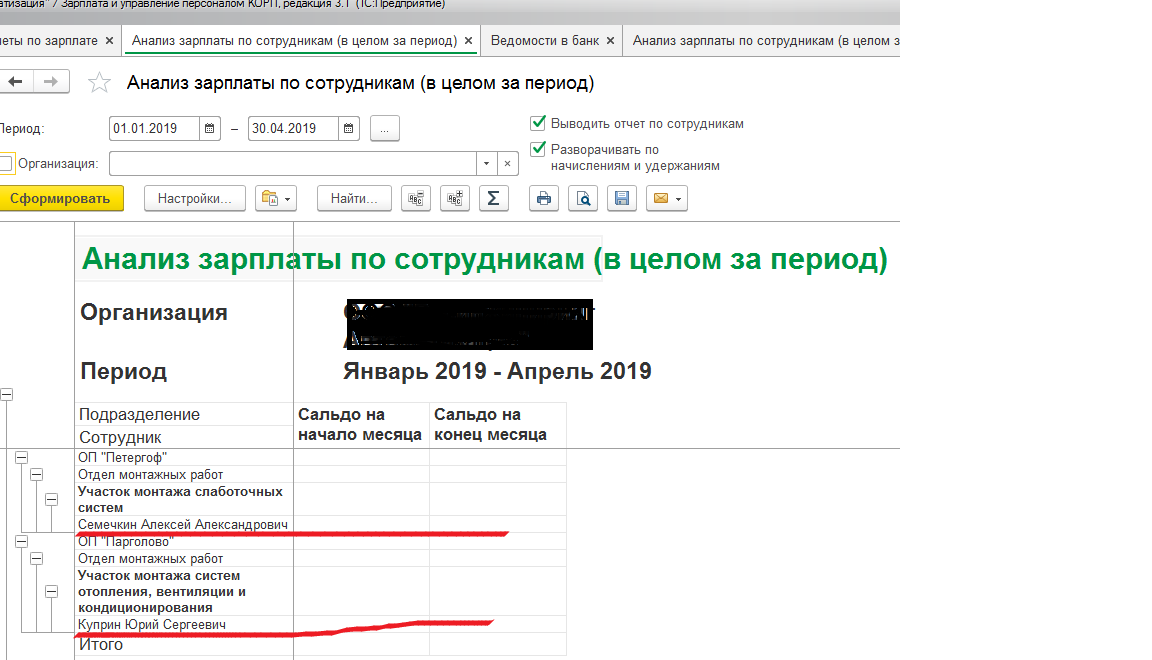
Task: Print the report with printer icon
Action: coord(544,198)
